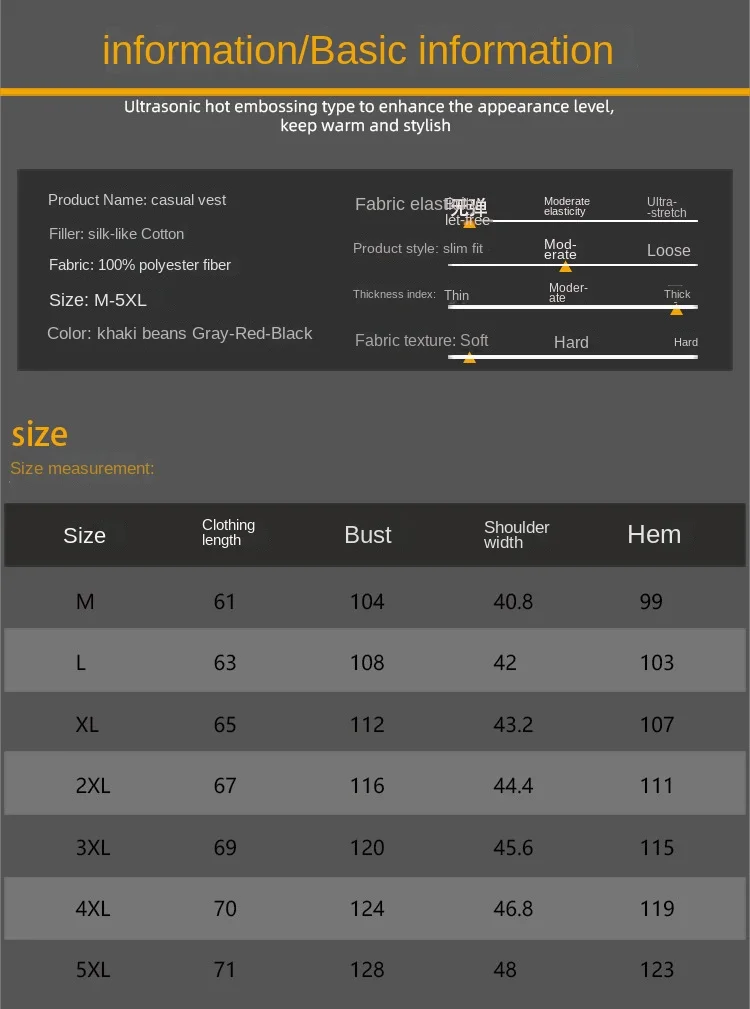The image size is (750, 1009).
Task: Click the Thickness index slider track
Action: click(x=572, y=307)
